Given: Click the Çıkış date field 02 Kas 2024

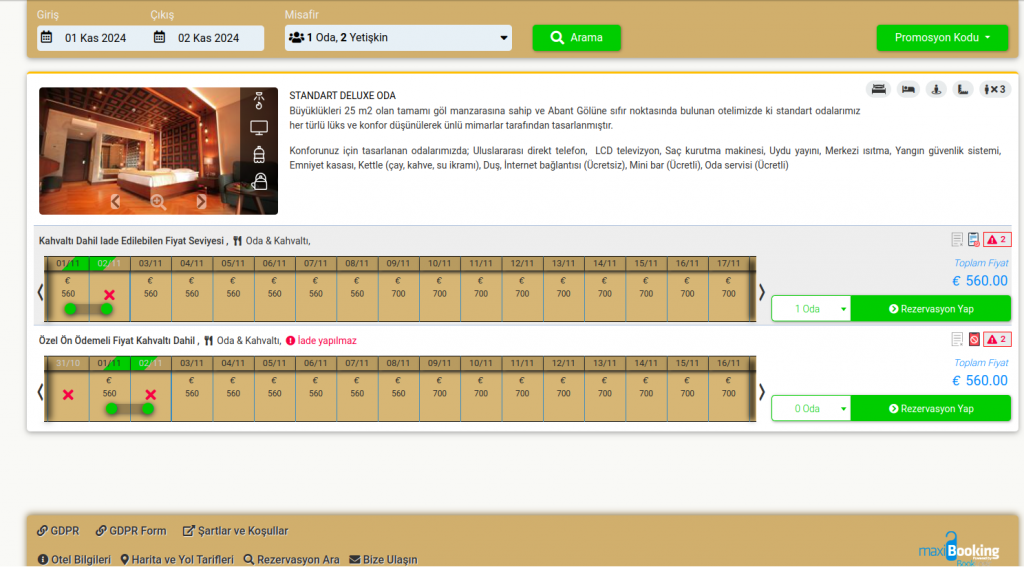Looking at the screenshot, I should (x=207, y=38).
